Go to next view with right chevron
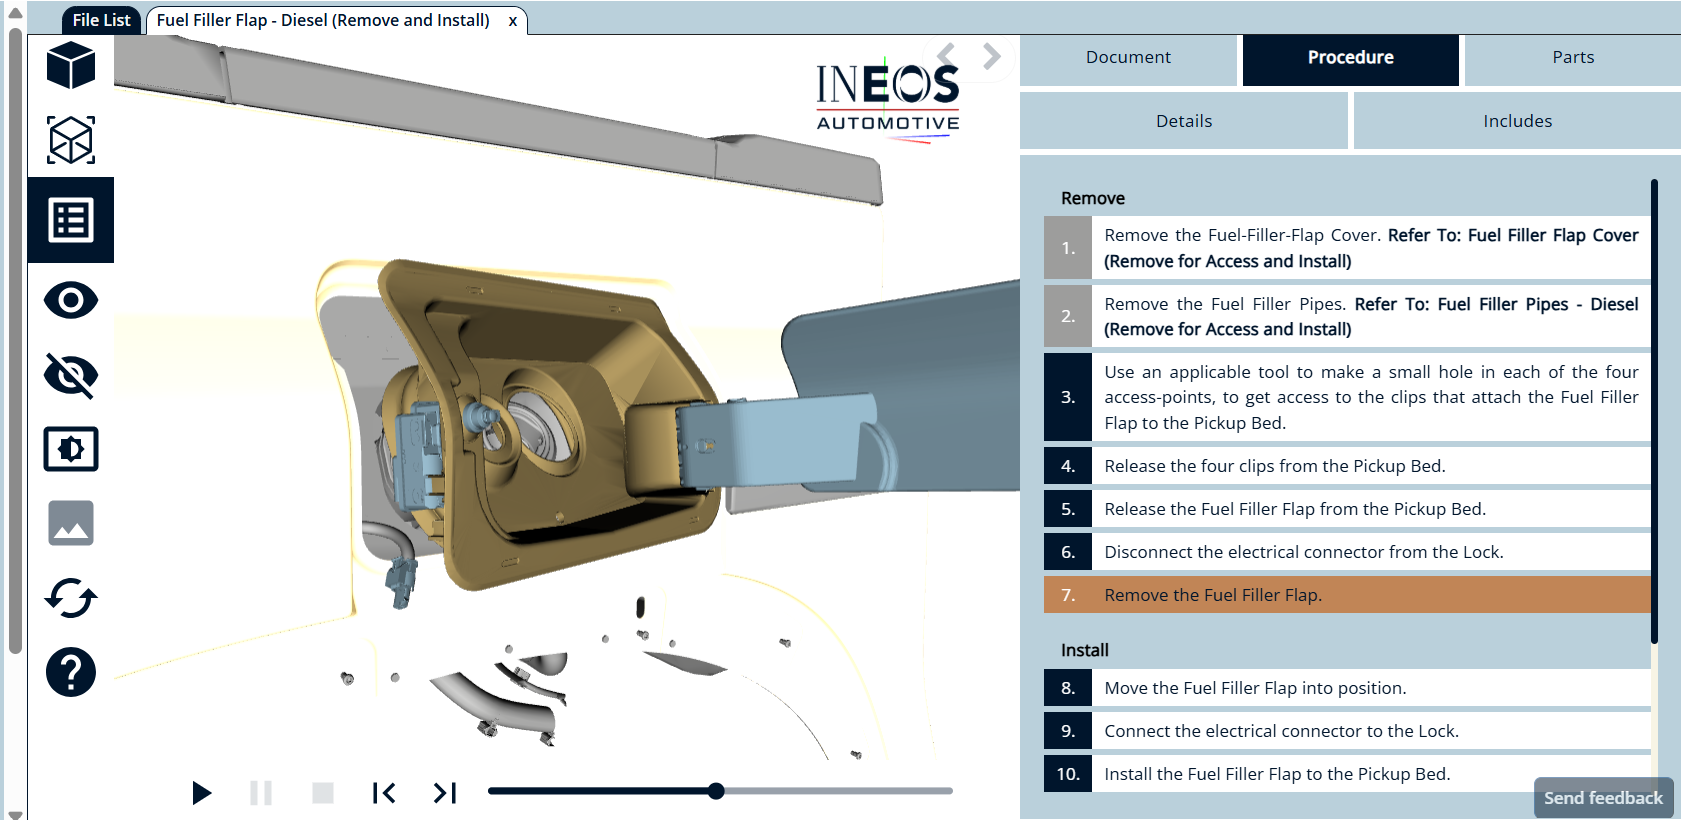The height and width of the screenshot is (820, 1681). coord(991,56)
